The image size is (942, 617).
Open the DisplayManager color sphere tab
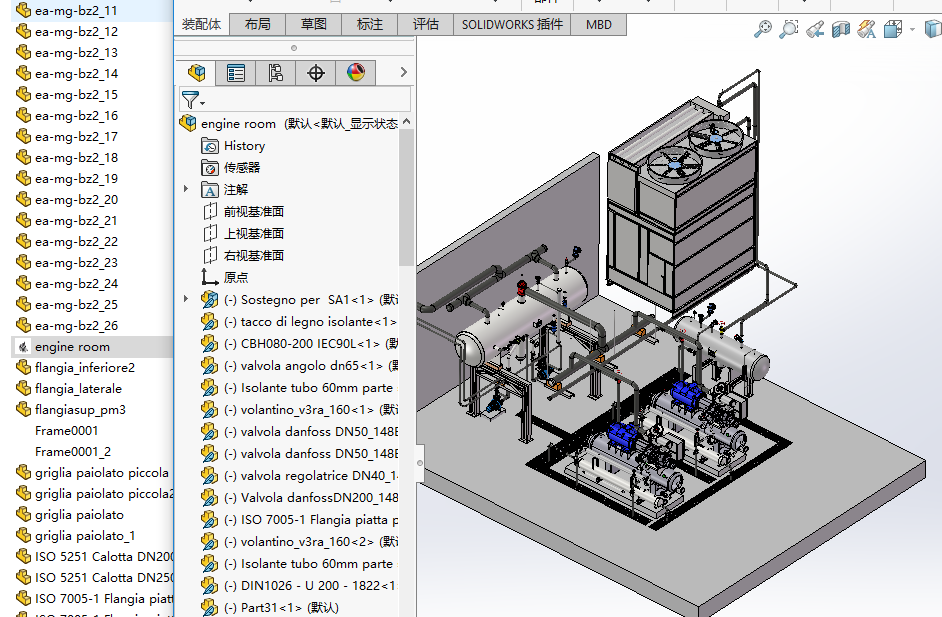click(x=356, y=72)
